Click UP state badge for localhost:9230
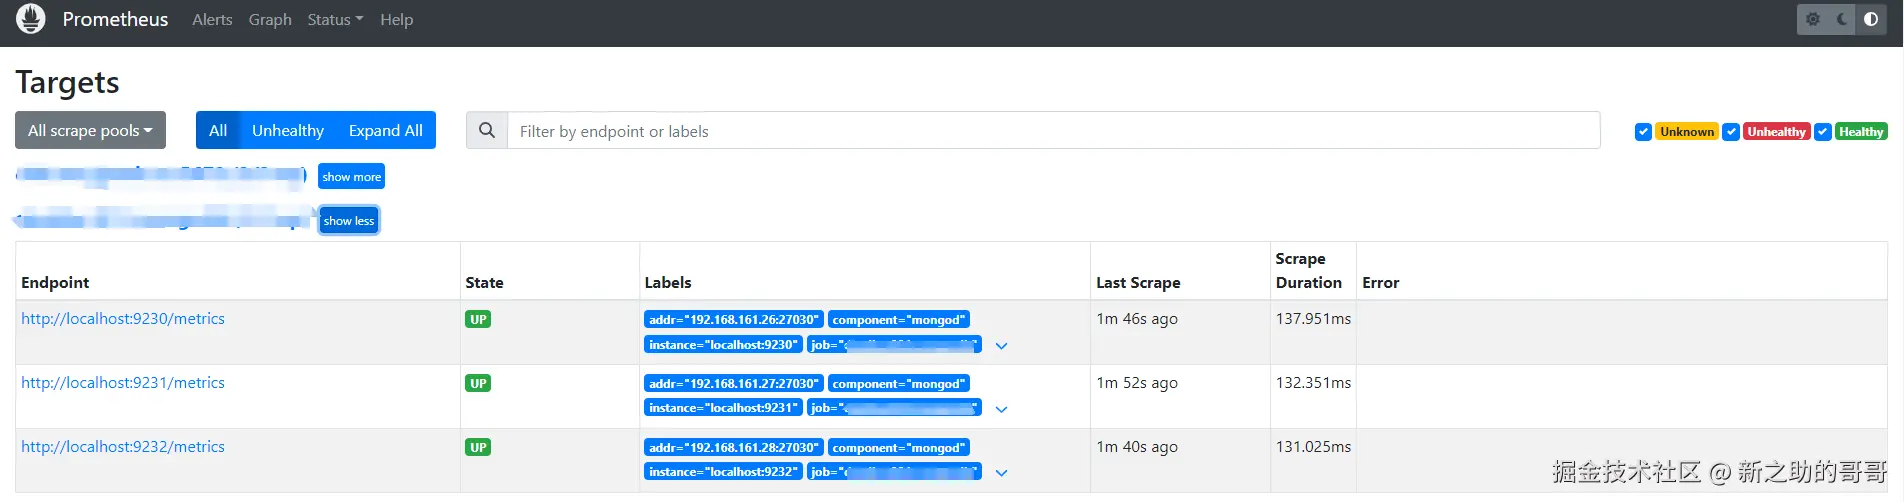1904x502 pixels. [478, 319]
